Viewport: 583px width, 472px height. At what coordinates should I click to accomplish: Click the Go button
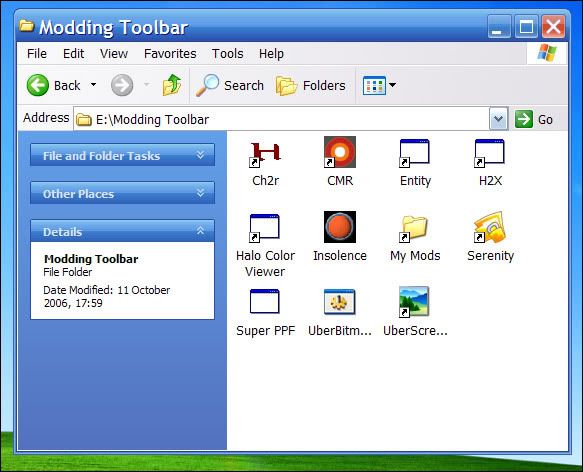pos(534,119)
